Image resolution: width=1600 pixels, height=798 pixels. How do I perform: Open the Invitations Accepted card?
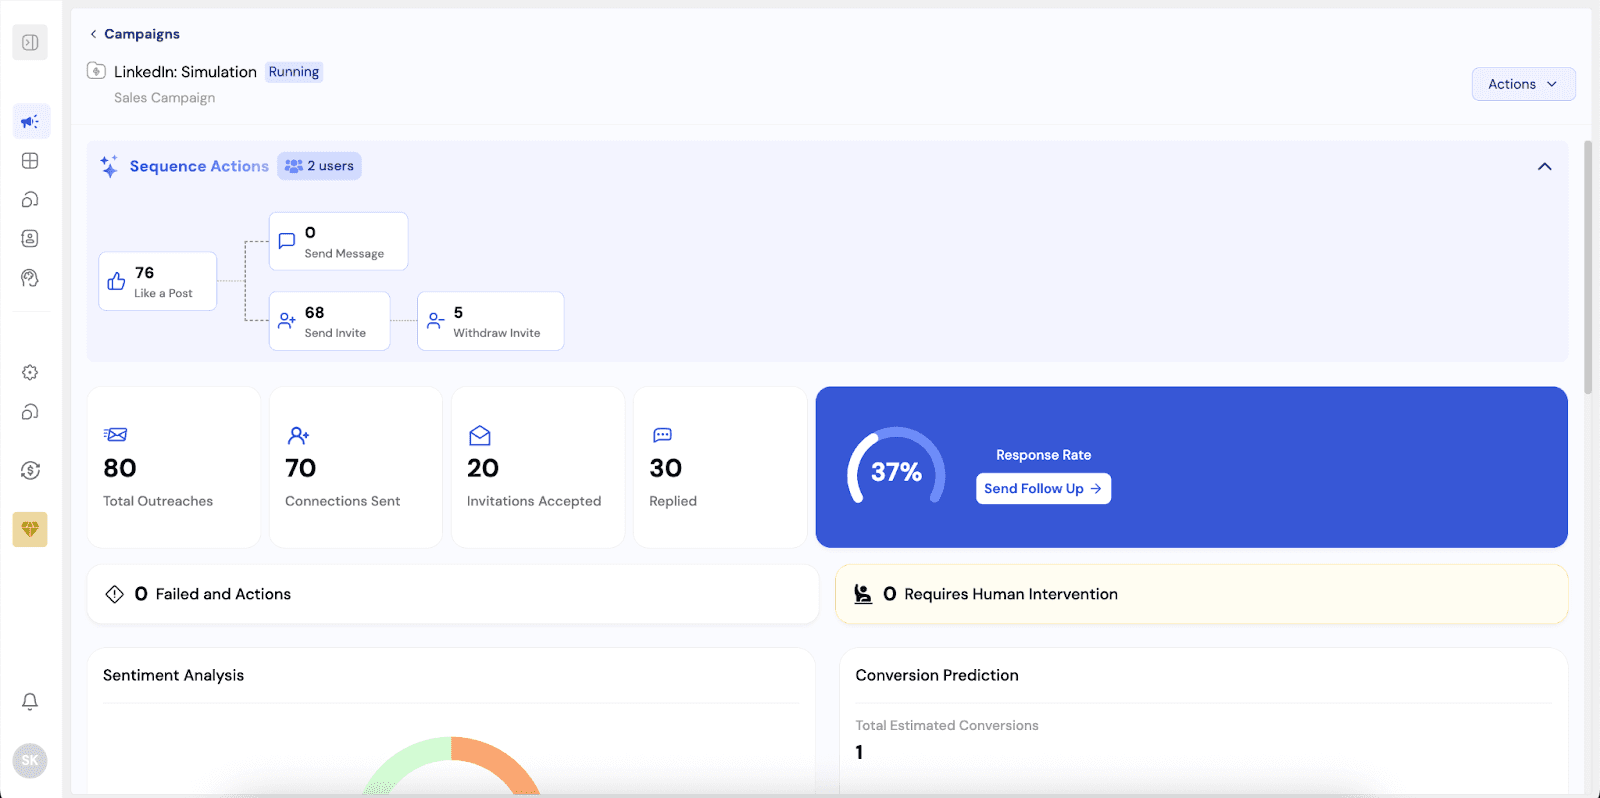pyautogui.click(x=538, y=467)
